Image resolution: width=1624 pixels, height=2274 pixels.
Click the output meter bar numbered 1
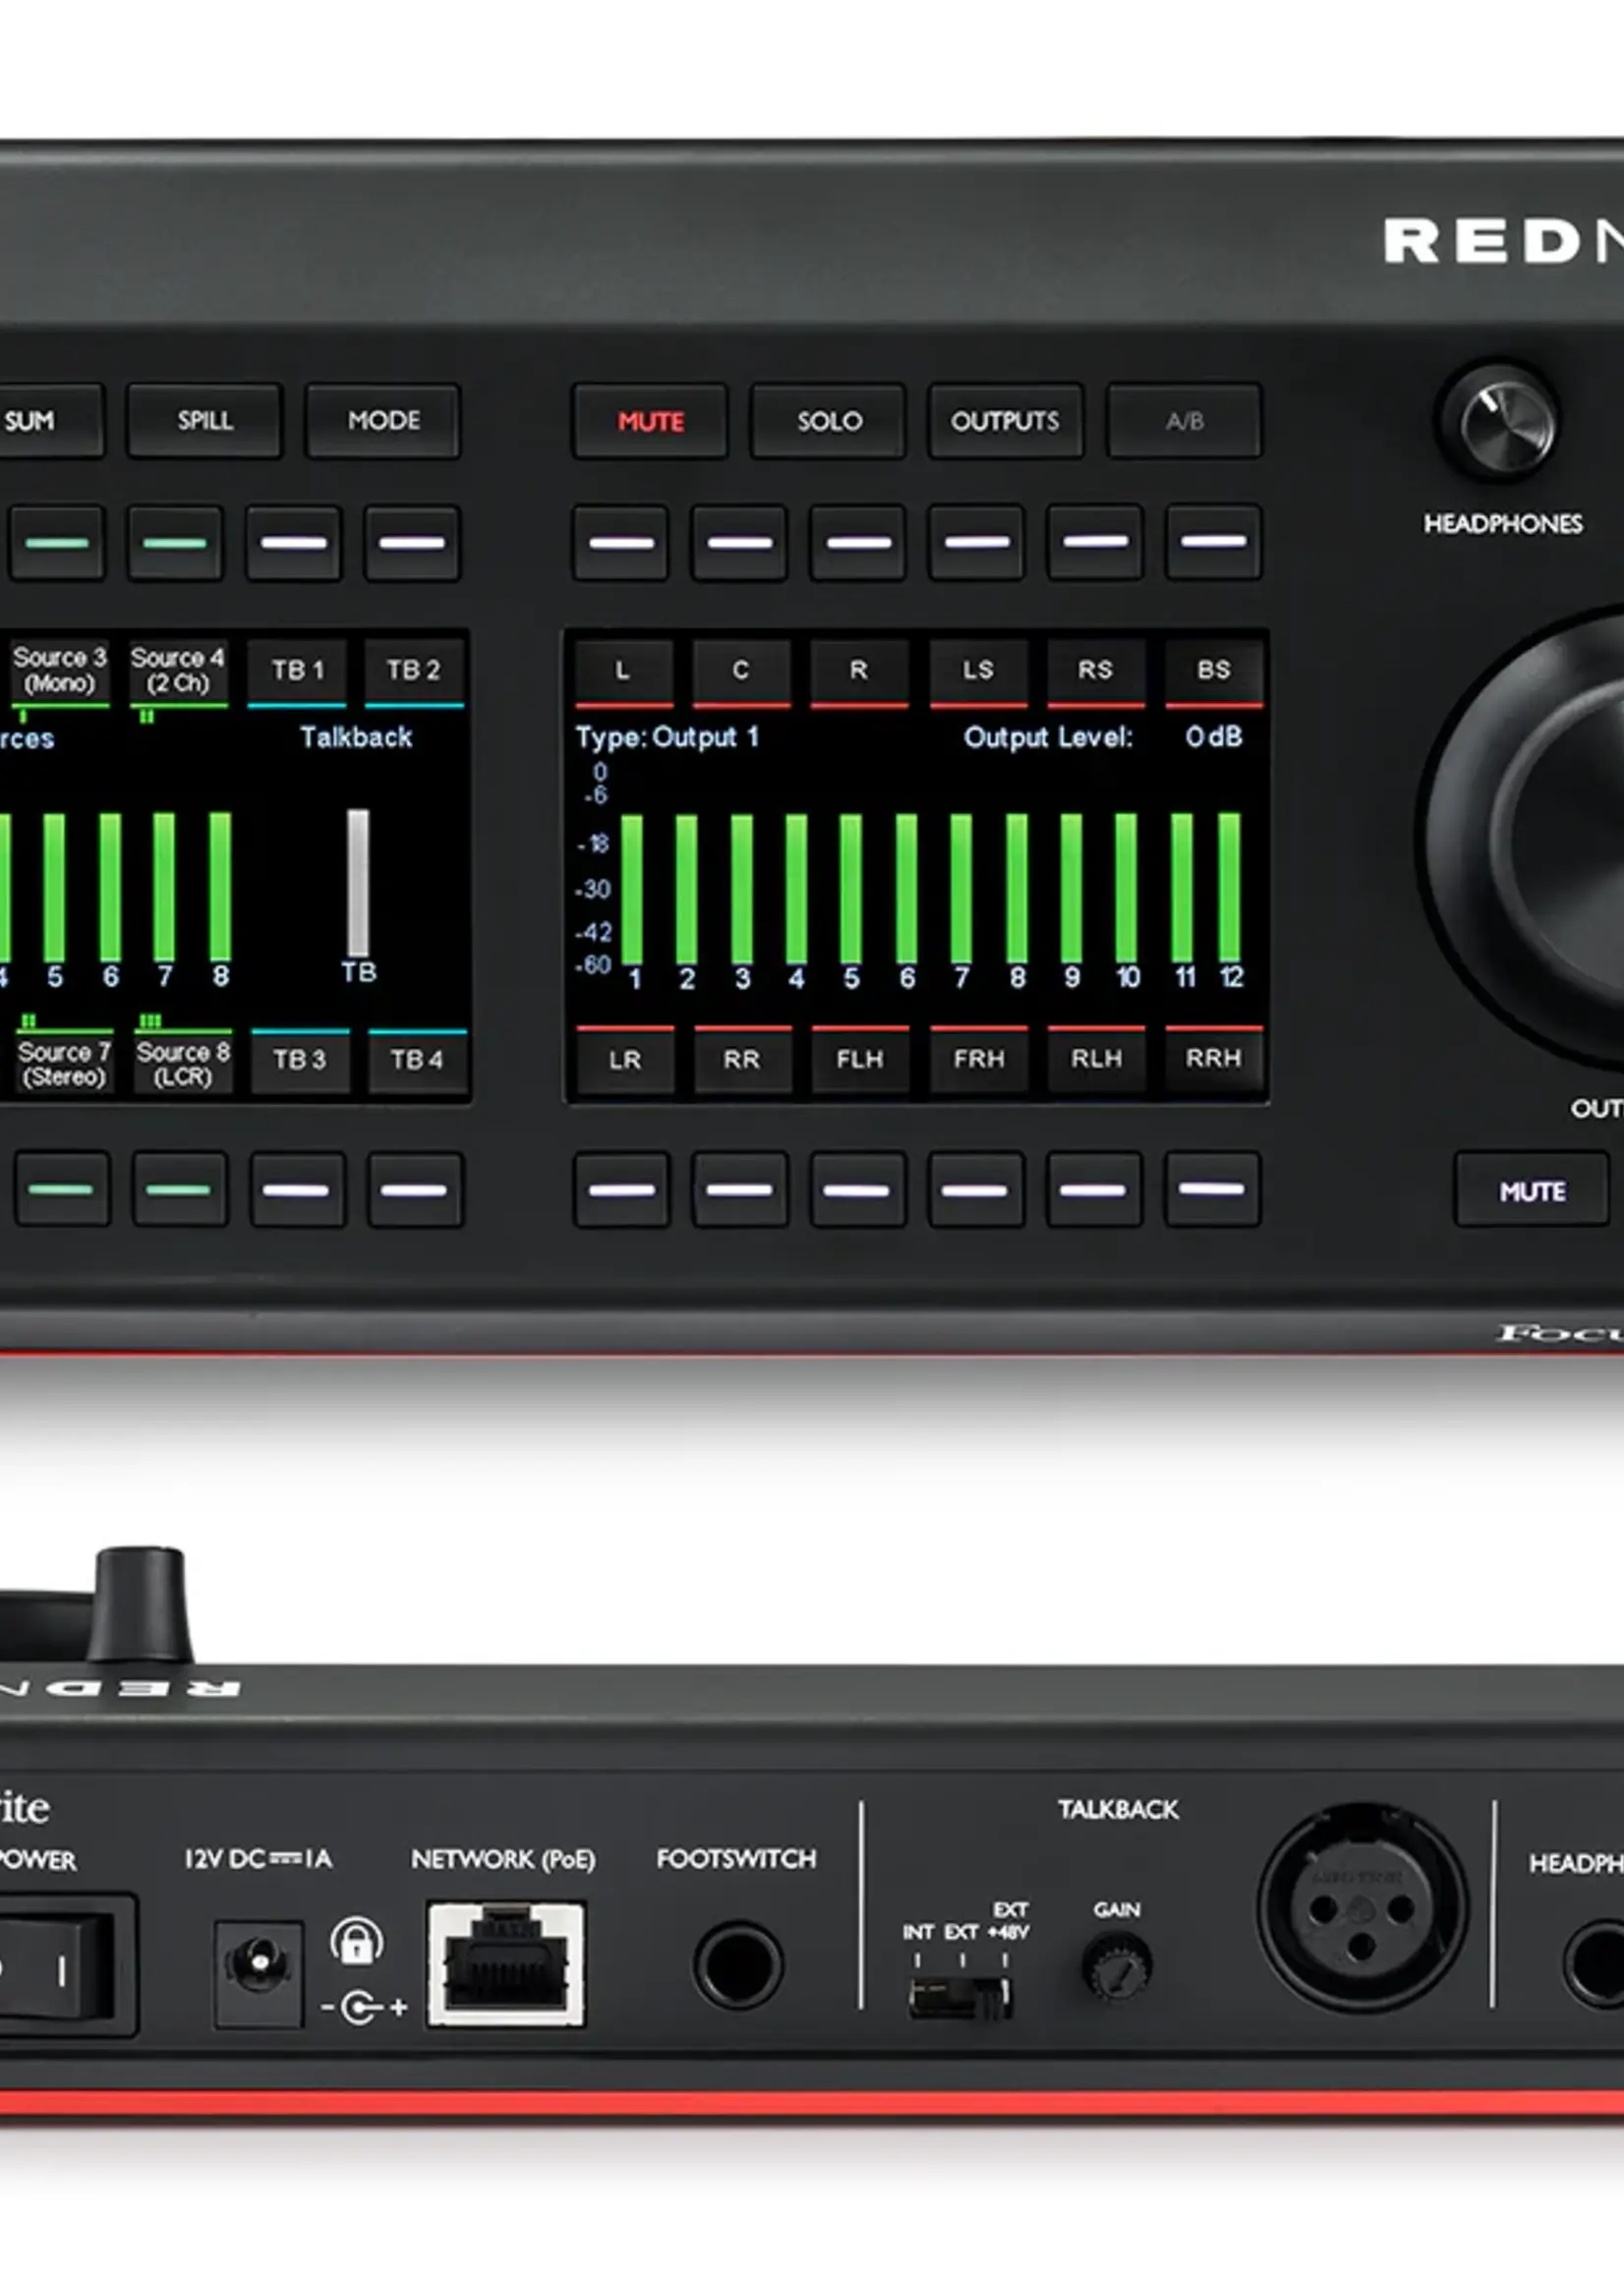pyautogui.click(x=632, y=890)
